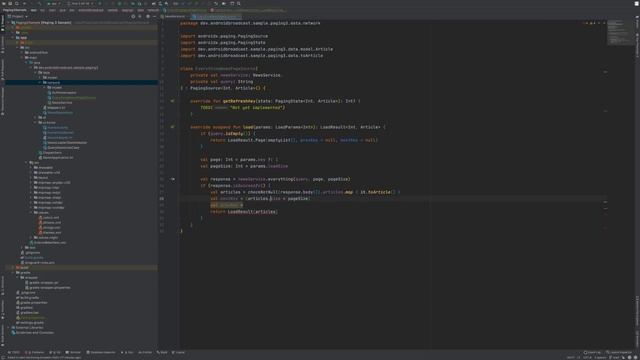Collapse the src folder arrow under app
Viewport: 640px width, 360px height.
tap(18, 48)
